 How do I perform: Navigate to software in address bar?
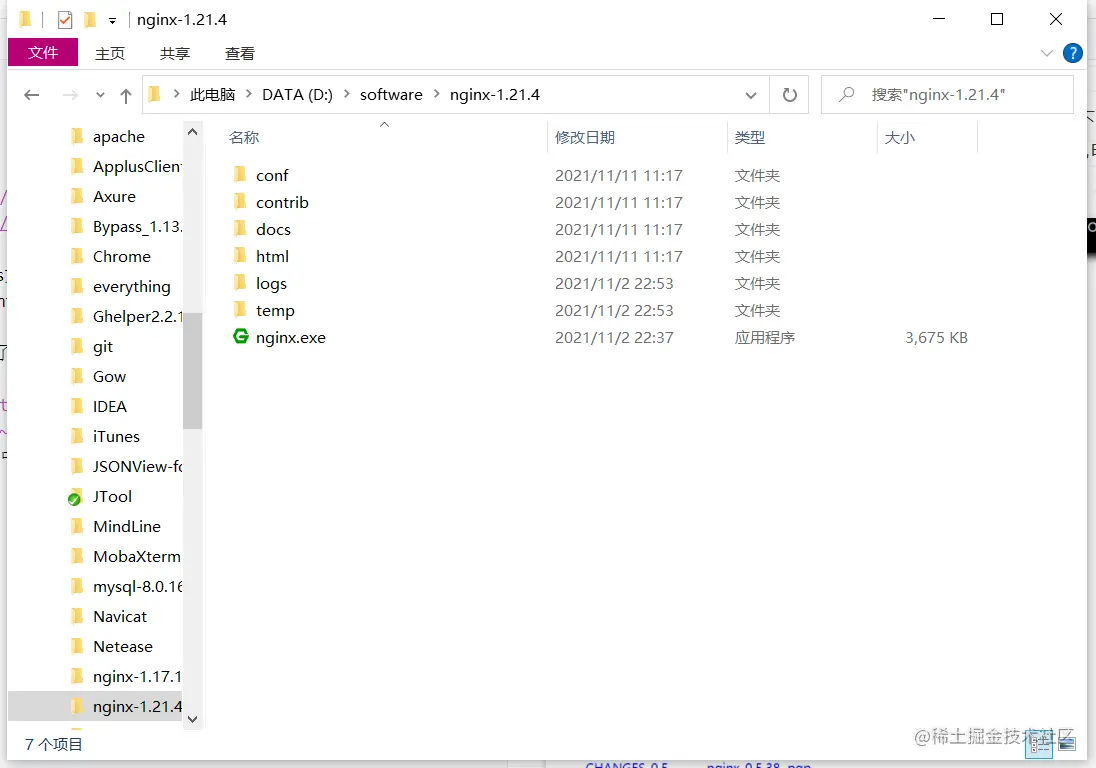pyautogui.click(x=391, y=94)
